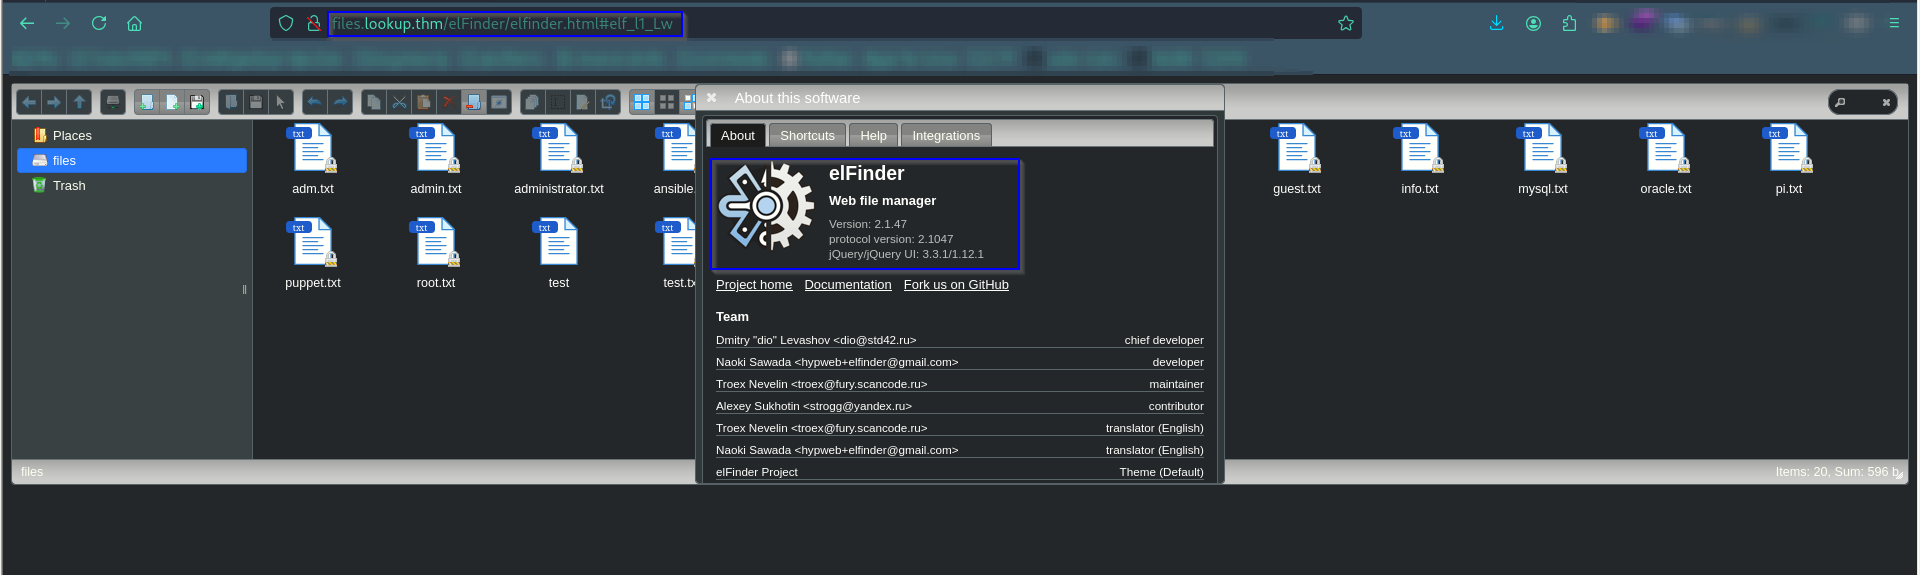The height and width of the screenshot is (575, 1920).
Task: Select the adm.txt file
Action: 313,160
